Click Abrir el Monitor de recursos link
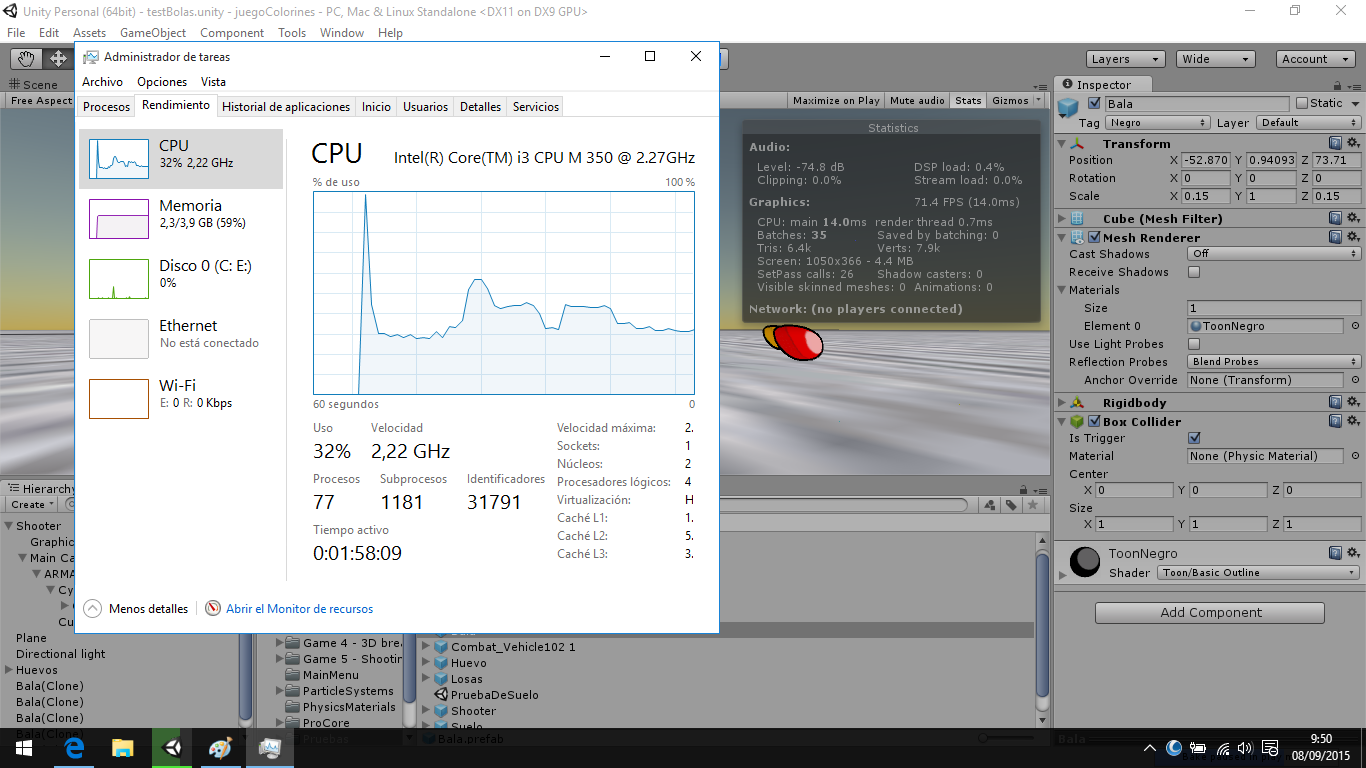Screen dimensions: 1366x768 pos(299,609)
